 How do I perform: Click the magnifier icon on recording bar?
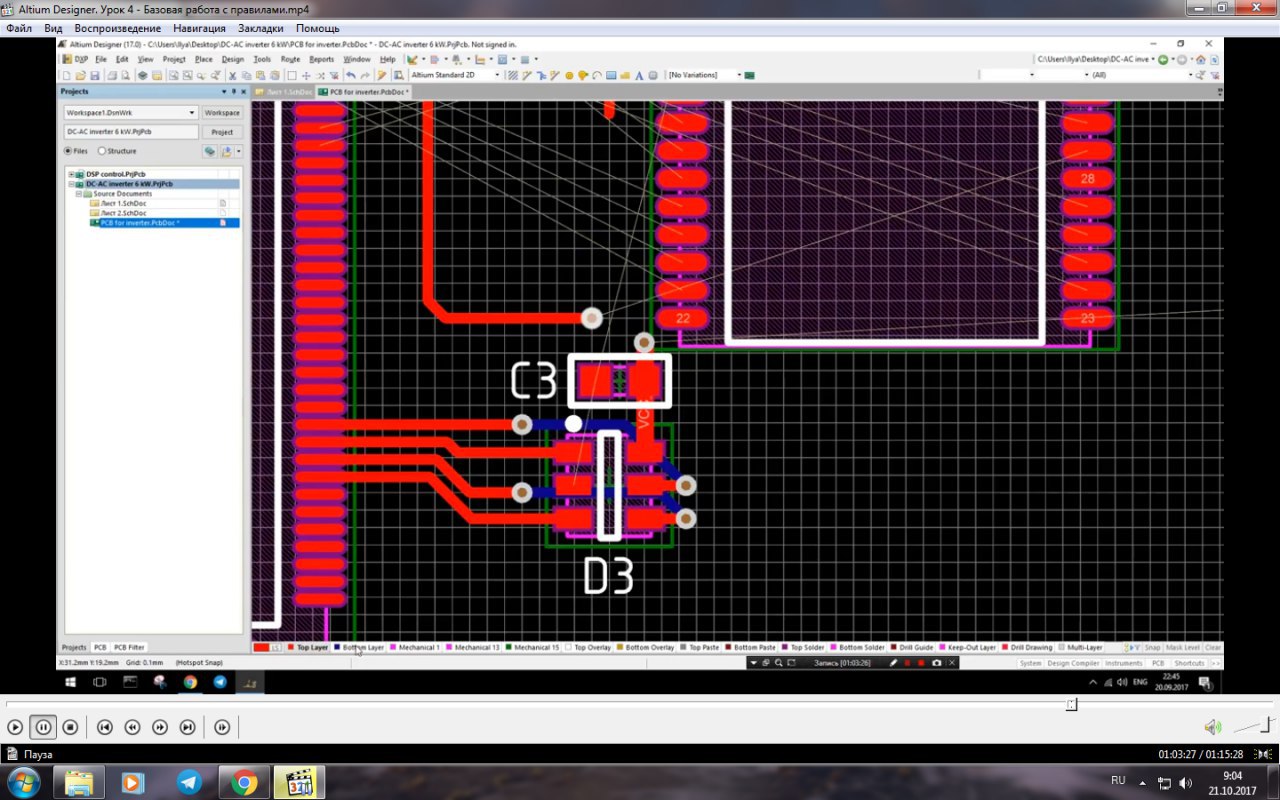pos(778,663)
